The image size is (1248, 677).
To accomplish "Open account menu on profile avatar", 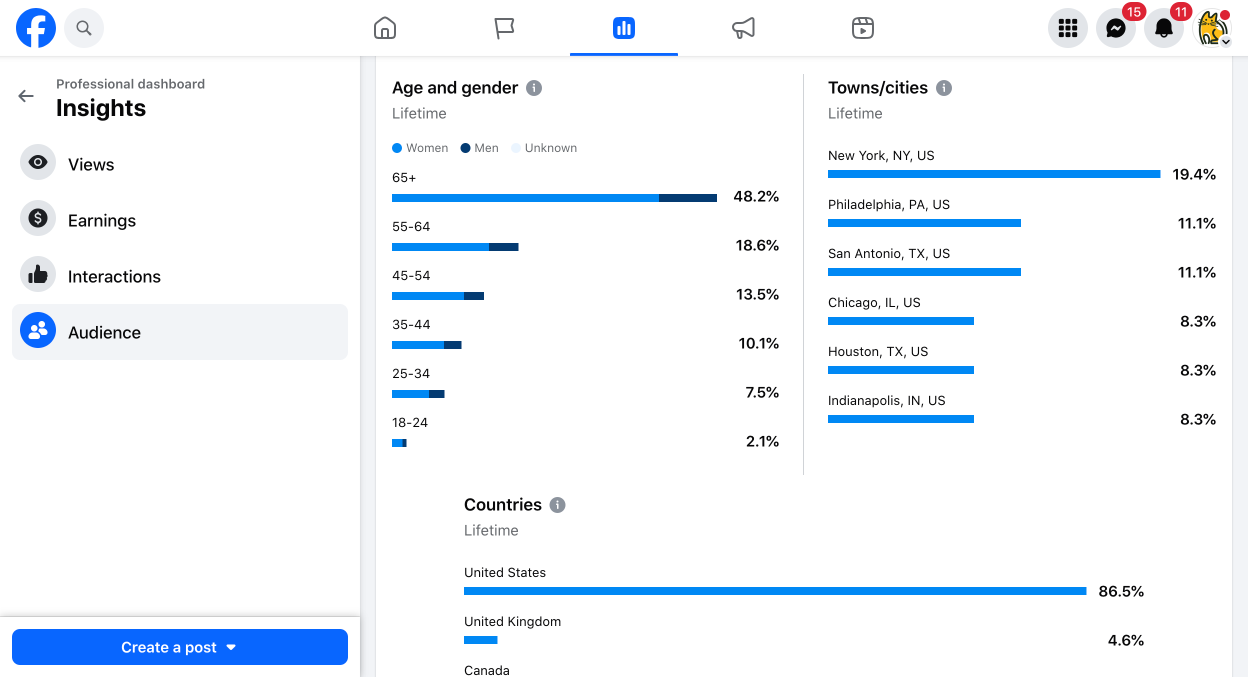I will [1212, 28].
